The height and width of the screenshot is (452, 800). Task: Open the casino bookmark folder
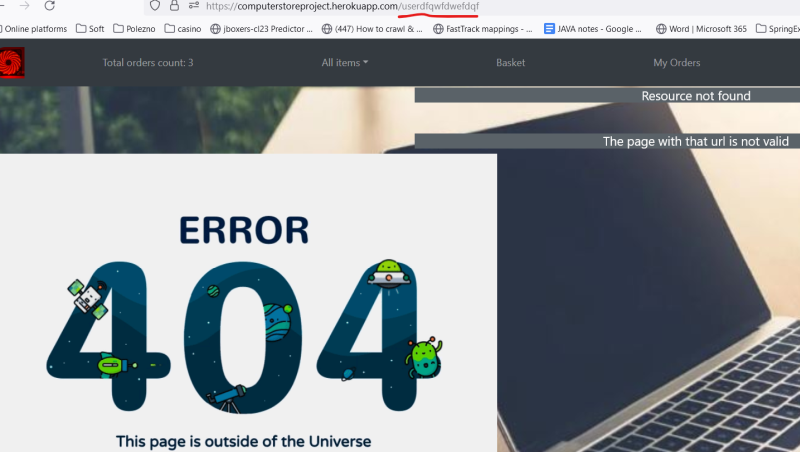183,29
